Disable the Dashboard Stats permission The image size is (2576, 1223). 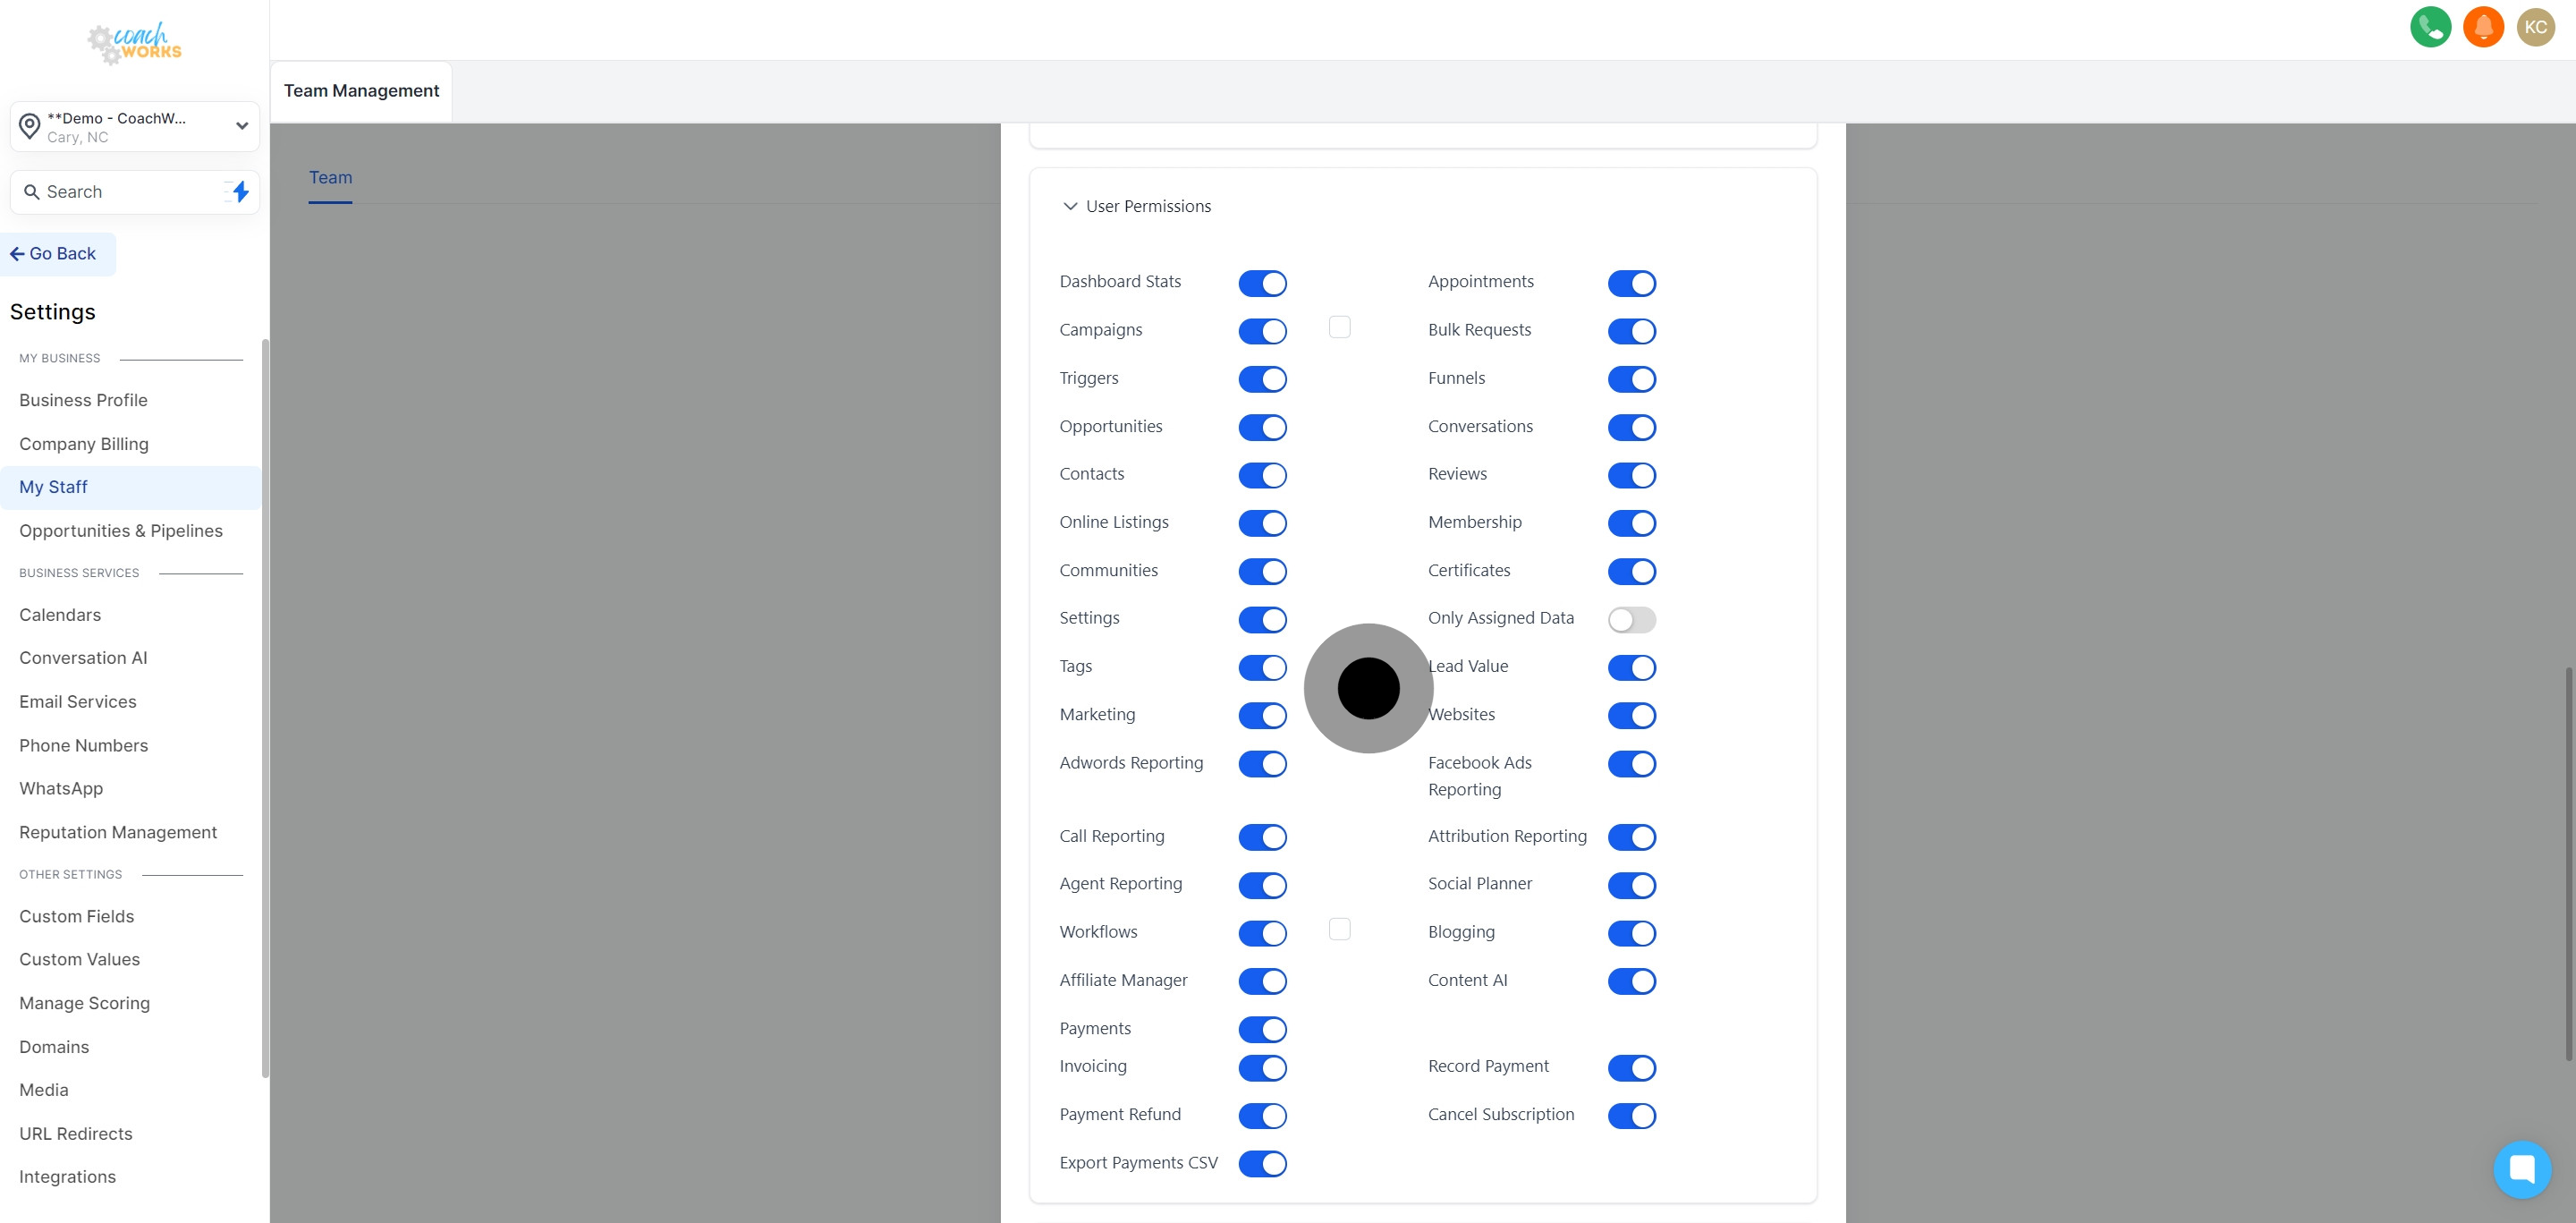1262,282
